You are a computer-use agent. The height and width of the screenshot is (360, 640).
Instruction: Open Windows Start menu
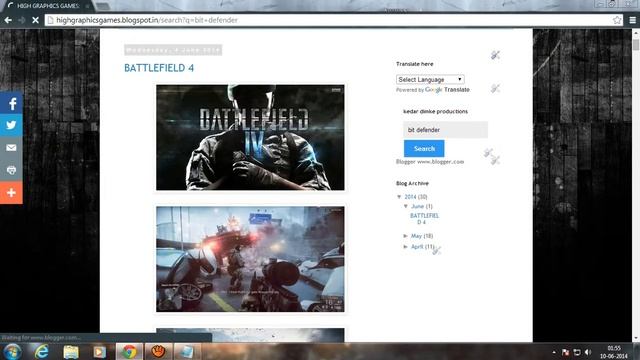point(12,351)
